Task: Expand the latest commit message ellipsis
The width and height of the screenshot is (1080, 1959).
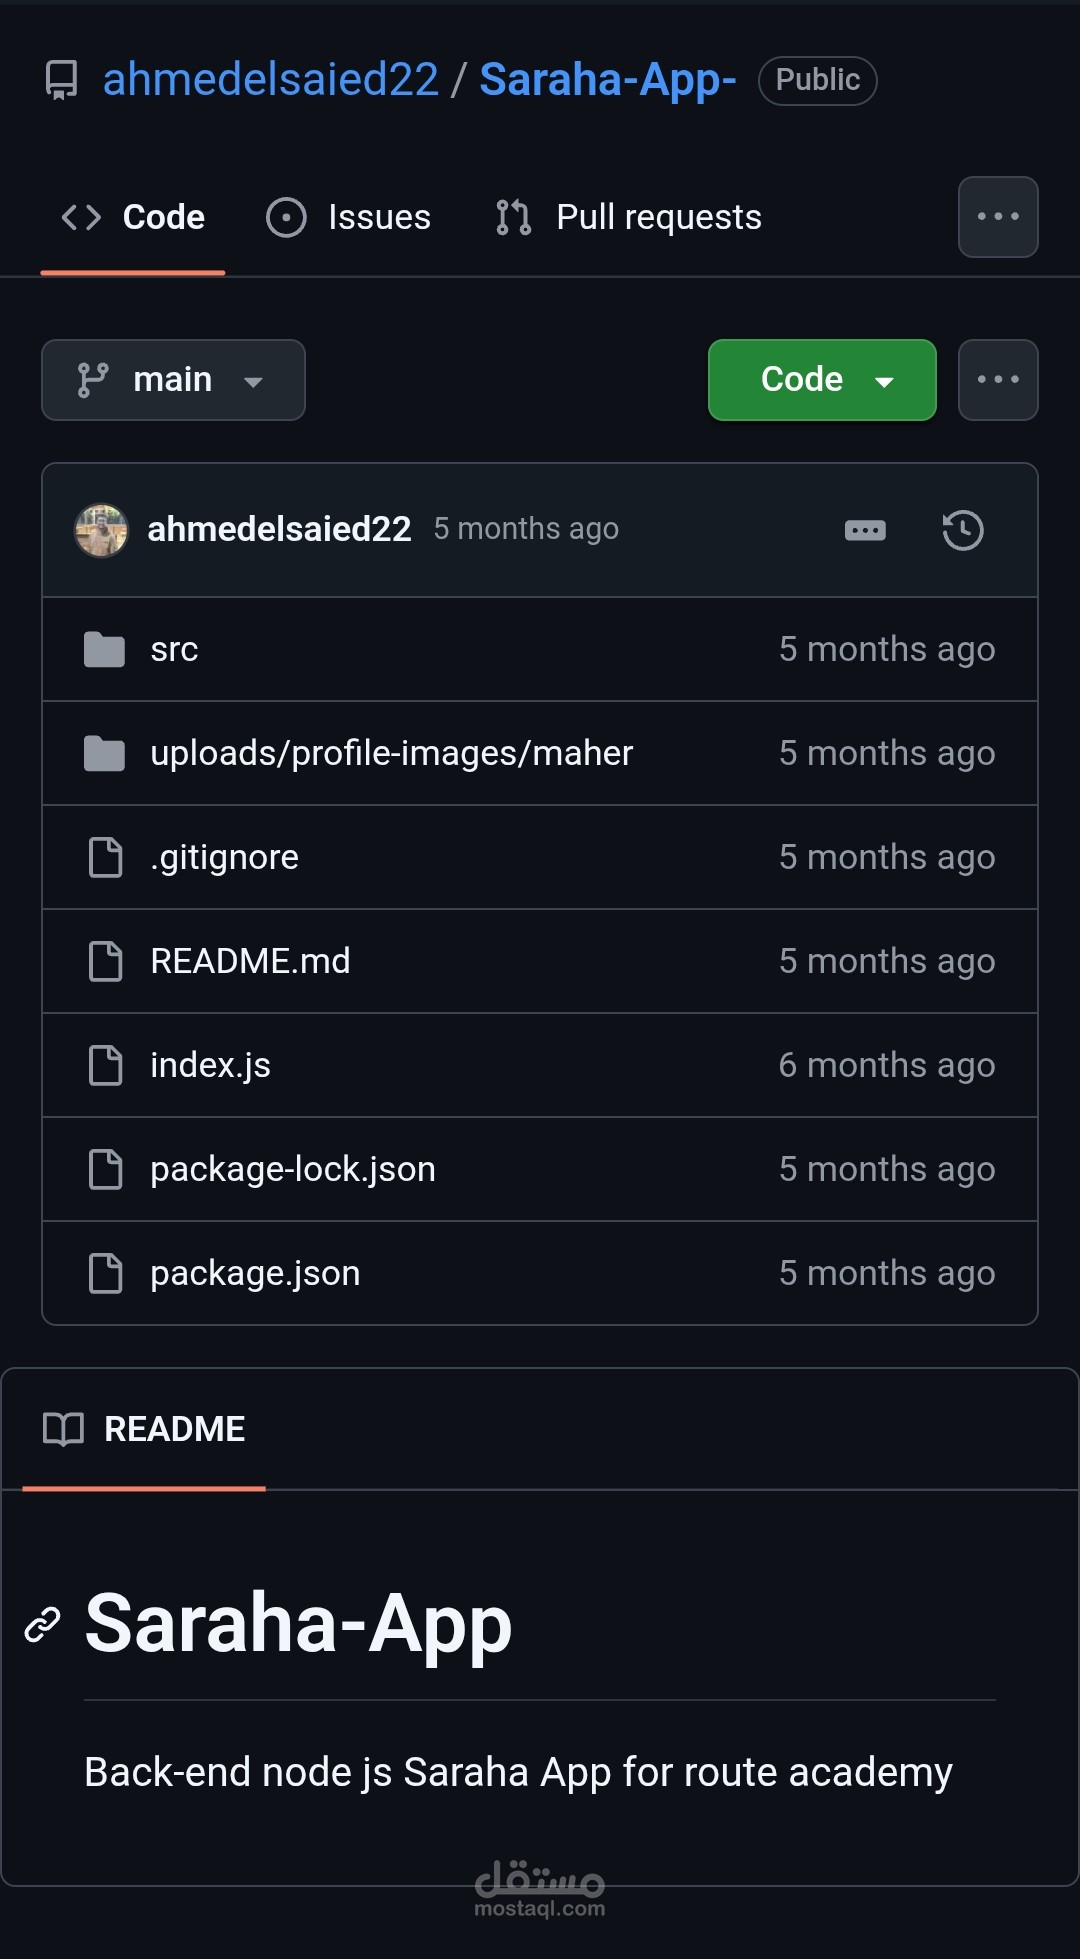Action: [865, 530]
